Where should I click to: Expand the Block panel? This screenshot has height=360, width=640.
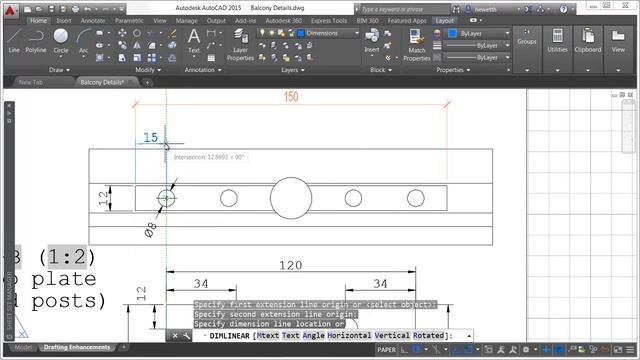(381, 70)
